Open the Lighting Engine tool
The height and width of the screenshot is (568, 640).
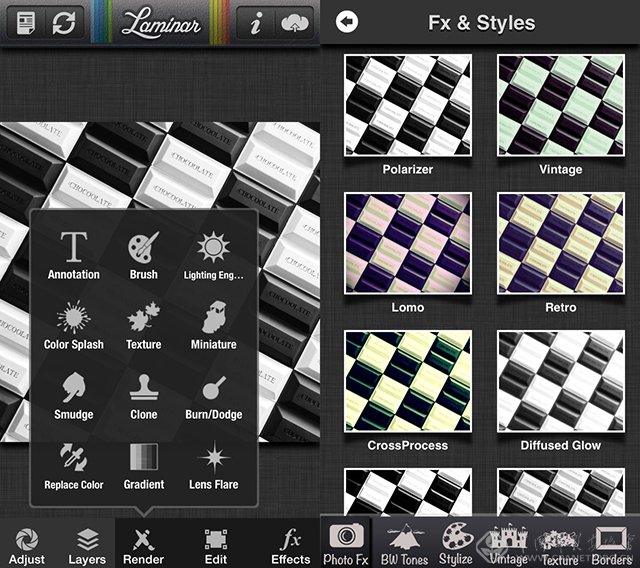tap(213, 254)
